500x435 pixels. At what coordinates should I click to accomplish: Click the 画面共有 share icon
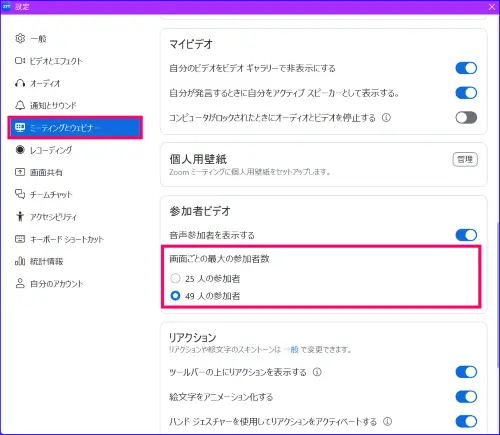[20, 172]
